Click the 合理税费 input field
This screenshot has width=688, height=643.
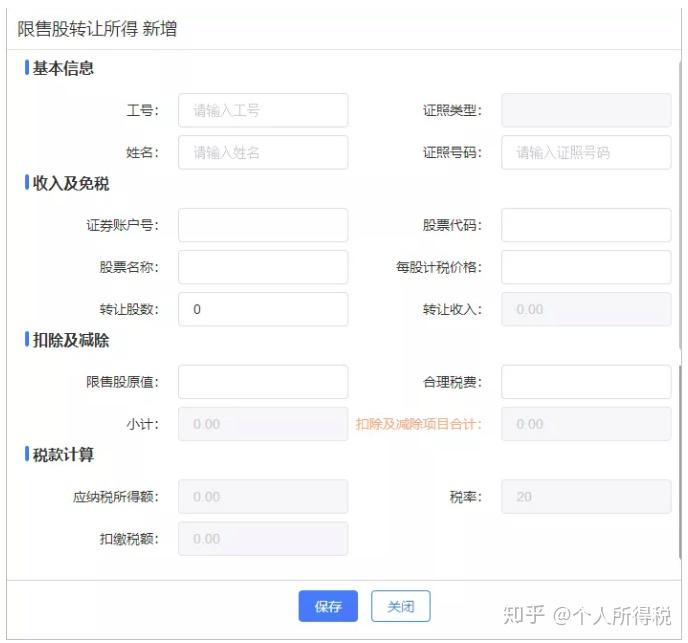pyautogui.click(x=586, y=382)
